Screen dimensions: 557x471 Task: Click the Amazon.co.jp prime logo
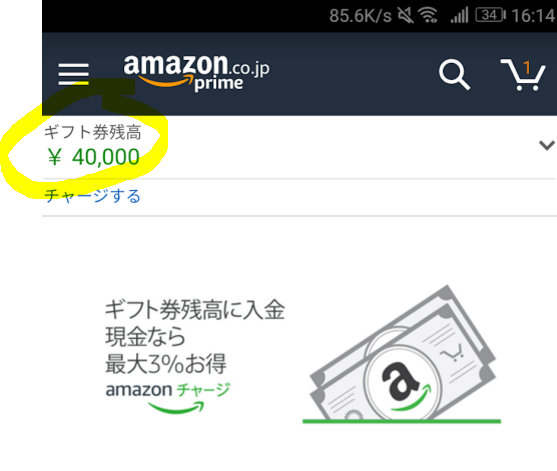[196, 72]
